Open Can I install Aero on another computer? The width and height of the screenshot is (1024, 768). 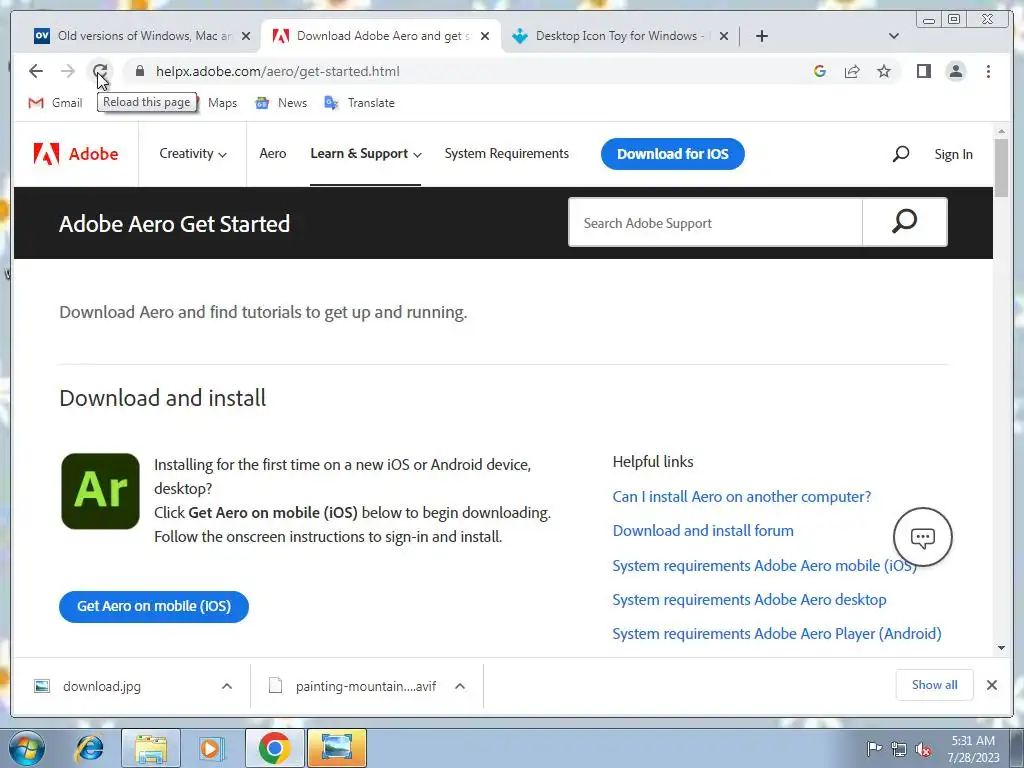pyautogui.click(x=742, y=496)
